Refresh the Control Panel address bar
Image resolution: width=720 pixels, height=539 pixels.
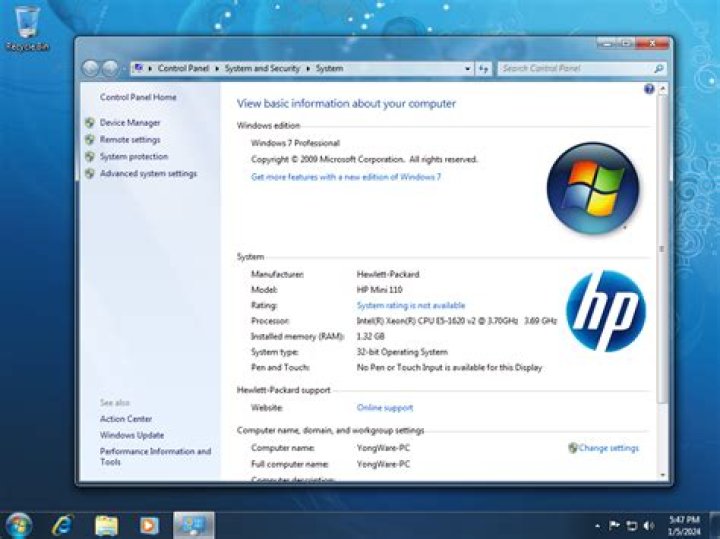click(x=484, y=69)
